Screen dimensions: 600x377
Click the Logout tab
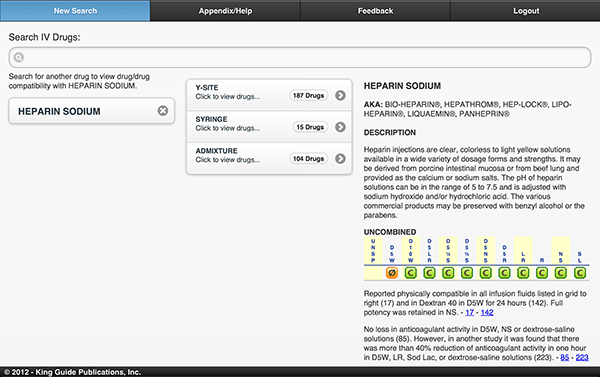point(525,11)
